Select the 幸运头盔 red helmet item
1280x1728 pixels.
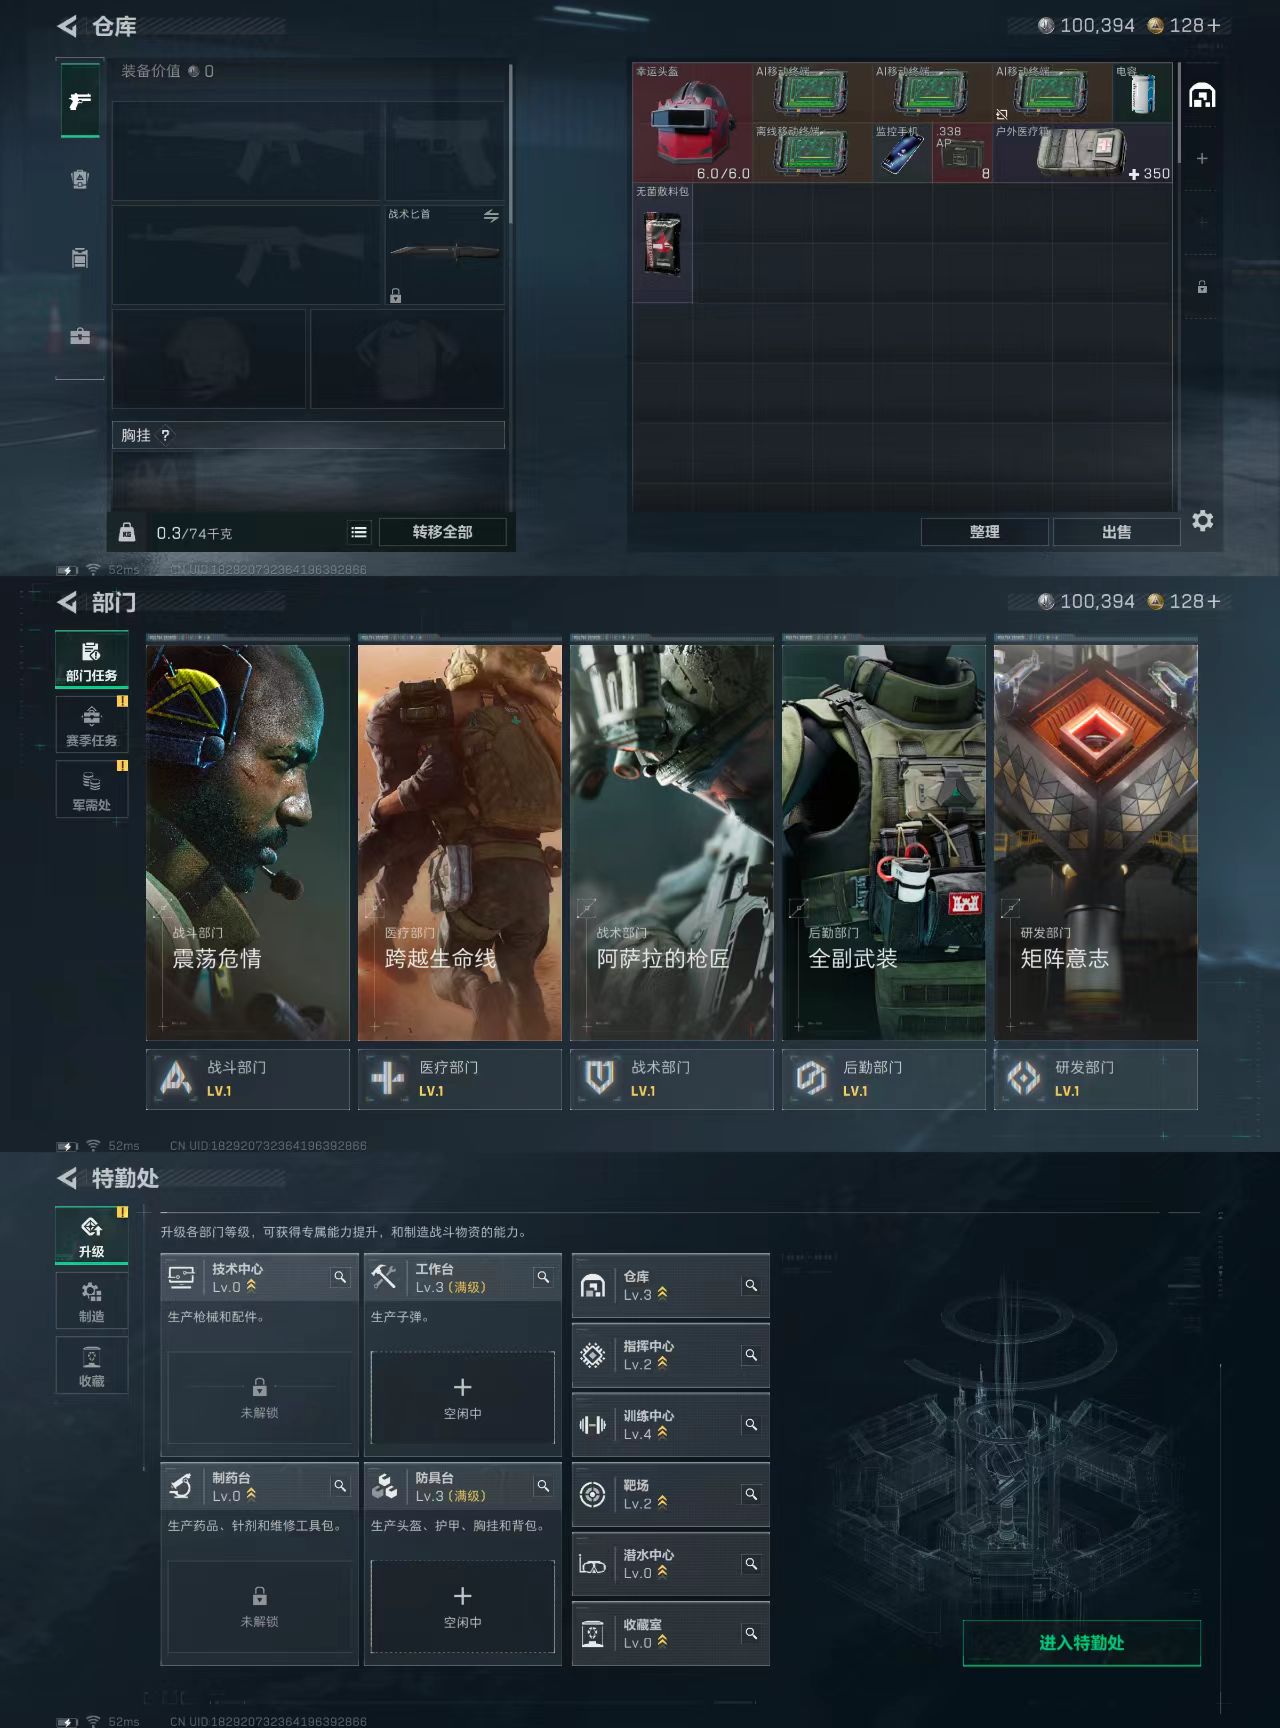tap(691, 123)
